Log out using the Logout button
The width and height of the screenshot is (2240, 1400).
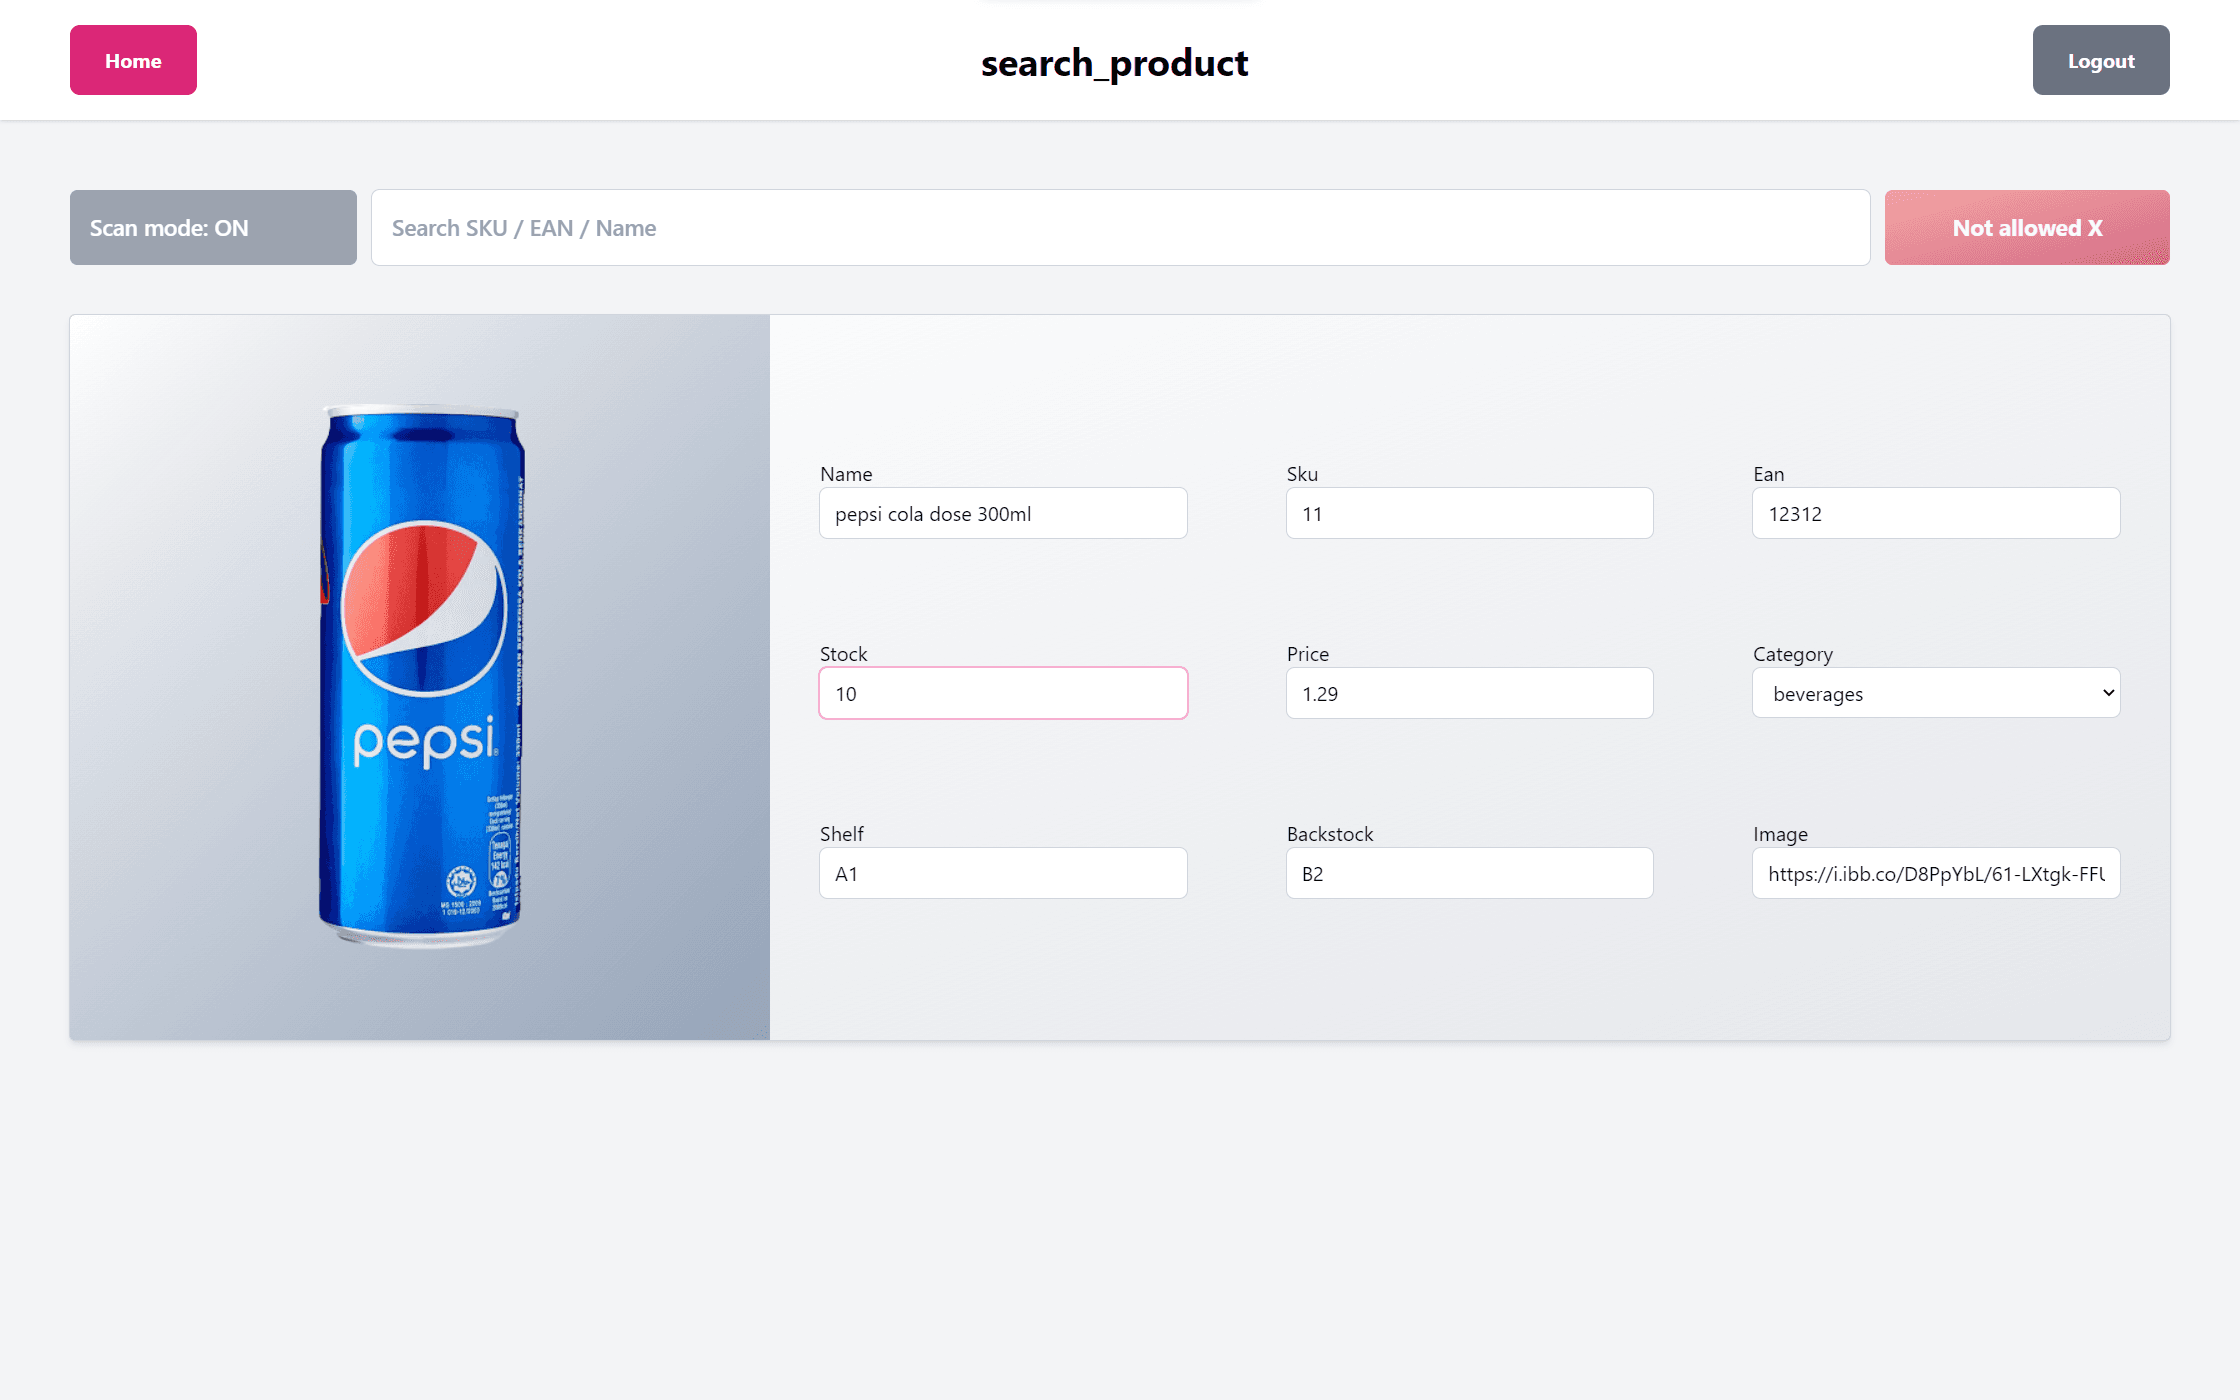click(x=2101, y=60)
